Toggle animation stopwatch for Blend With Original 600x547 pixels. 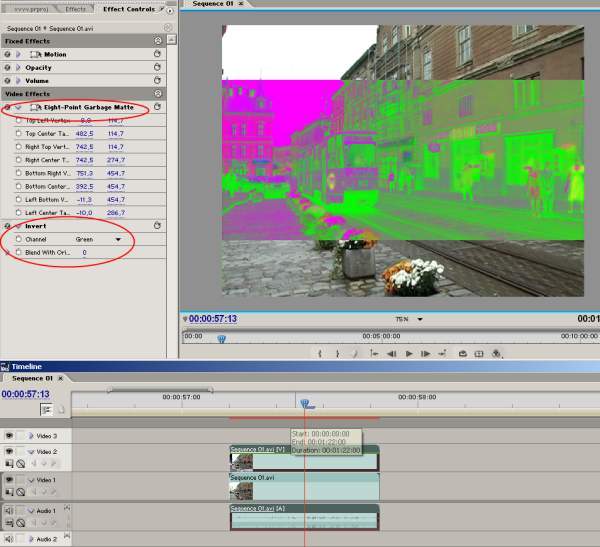coord(18,252)
